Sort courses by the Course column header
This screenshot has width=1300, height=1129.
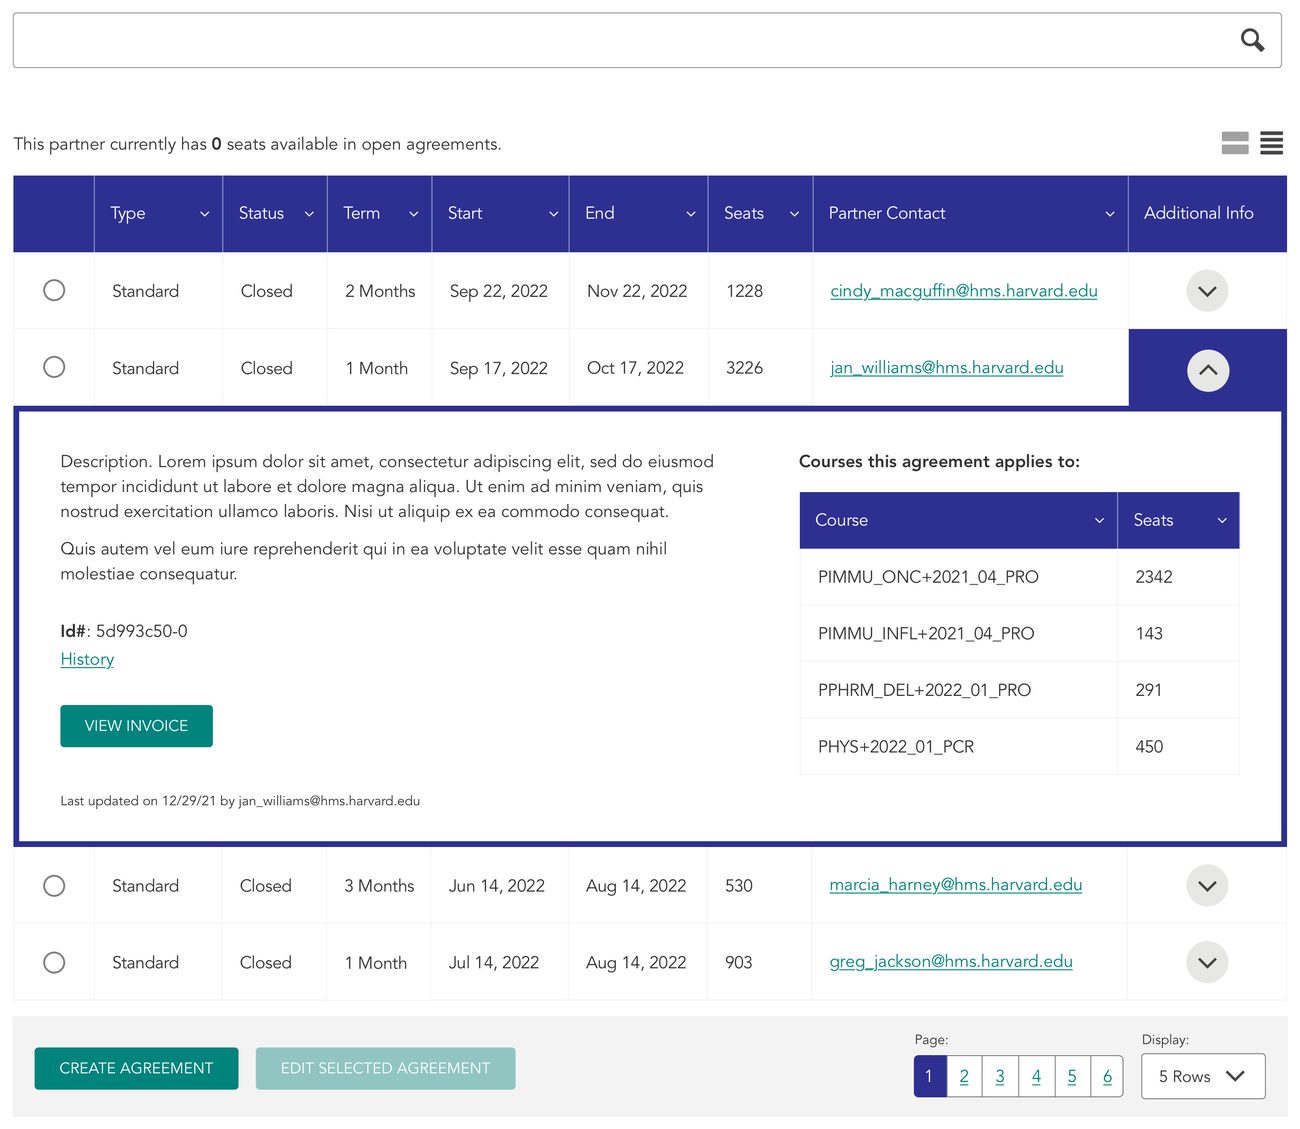click(958, 520)
